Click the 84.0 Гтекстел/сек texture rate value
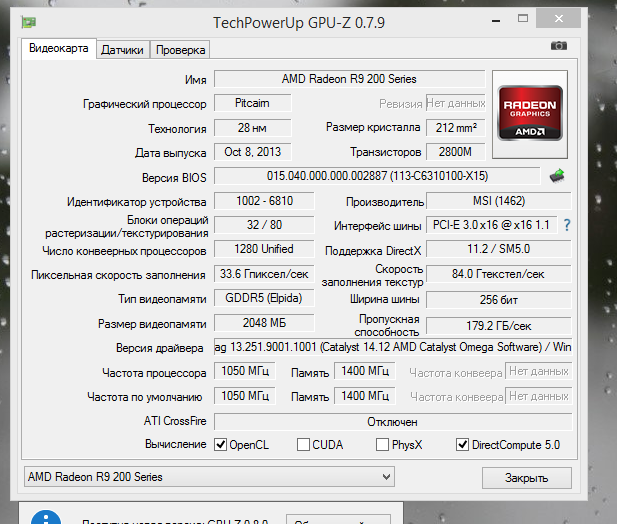617x524 pixels. pyautogui.click(x=499, y=274)
